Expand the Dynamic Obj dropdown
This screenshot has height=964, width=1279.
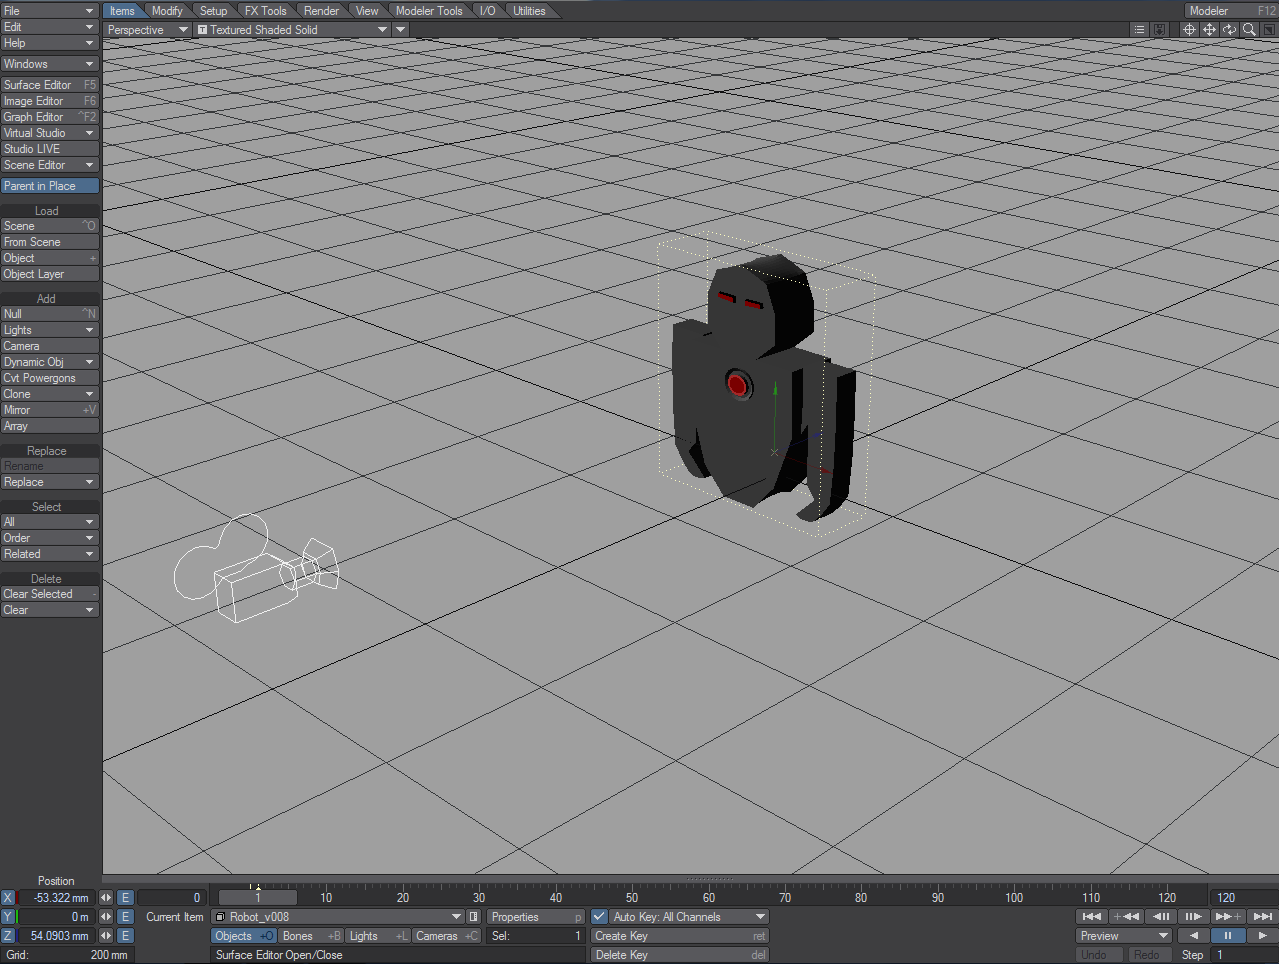[x=50, y=362]
